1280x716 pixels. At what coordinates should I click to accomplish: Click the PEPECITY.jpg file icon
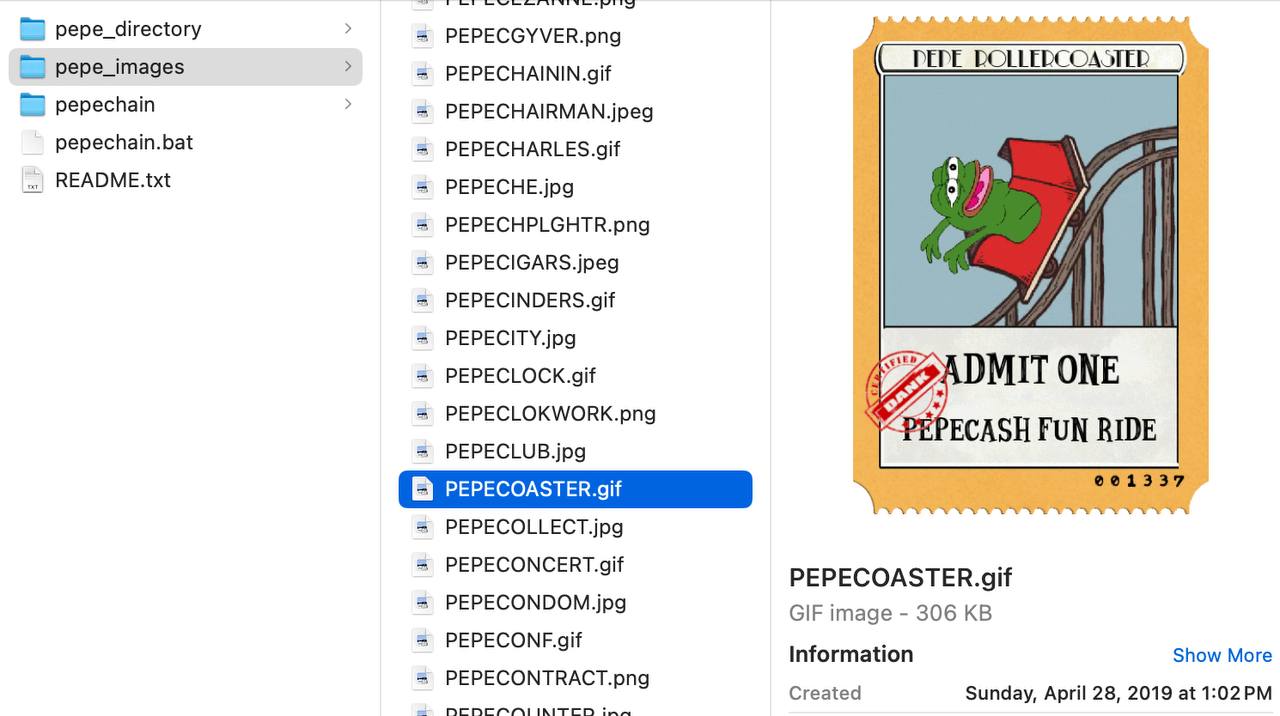pos(423,338)
